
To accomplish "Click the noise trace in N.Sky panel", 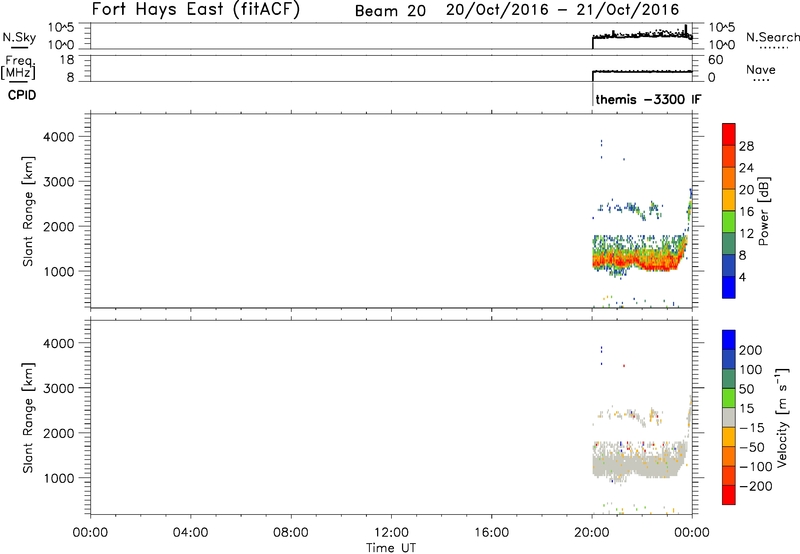I will pos(642,35).
